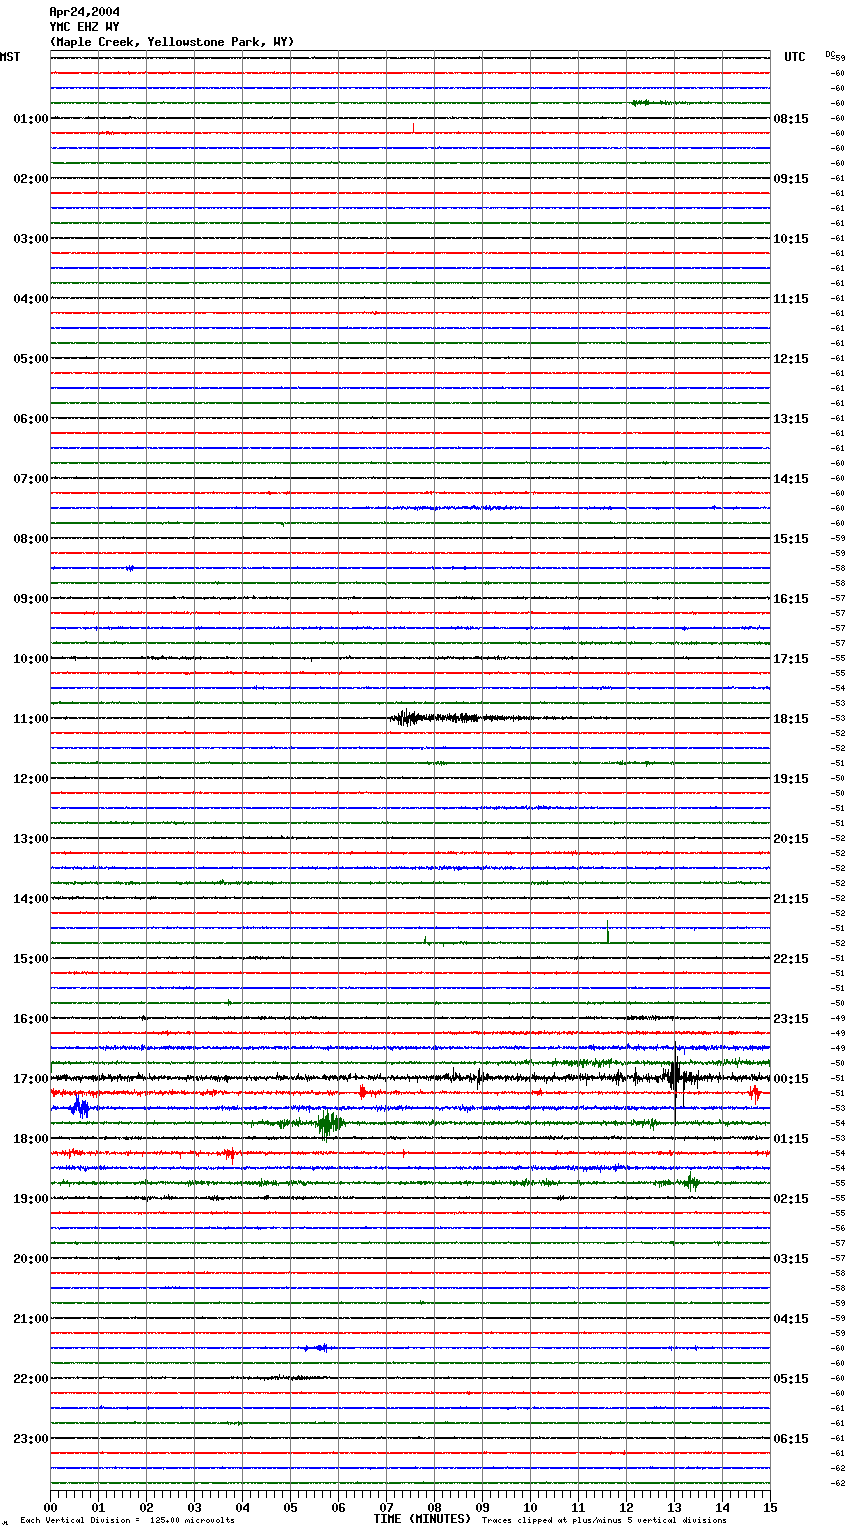Click the "00:15" UTC time label
Viewport: 850px width, 1534px height.
791,1078
